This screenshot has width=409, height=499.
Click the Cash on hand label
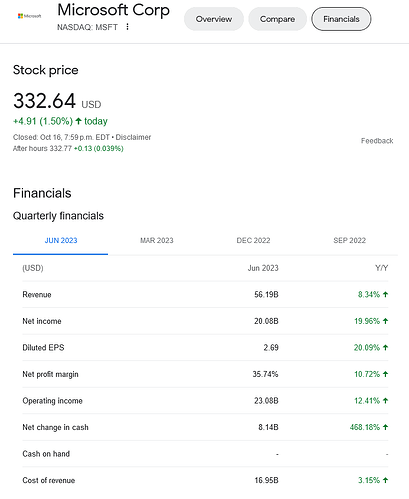click(x=46, y=454)
